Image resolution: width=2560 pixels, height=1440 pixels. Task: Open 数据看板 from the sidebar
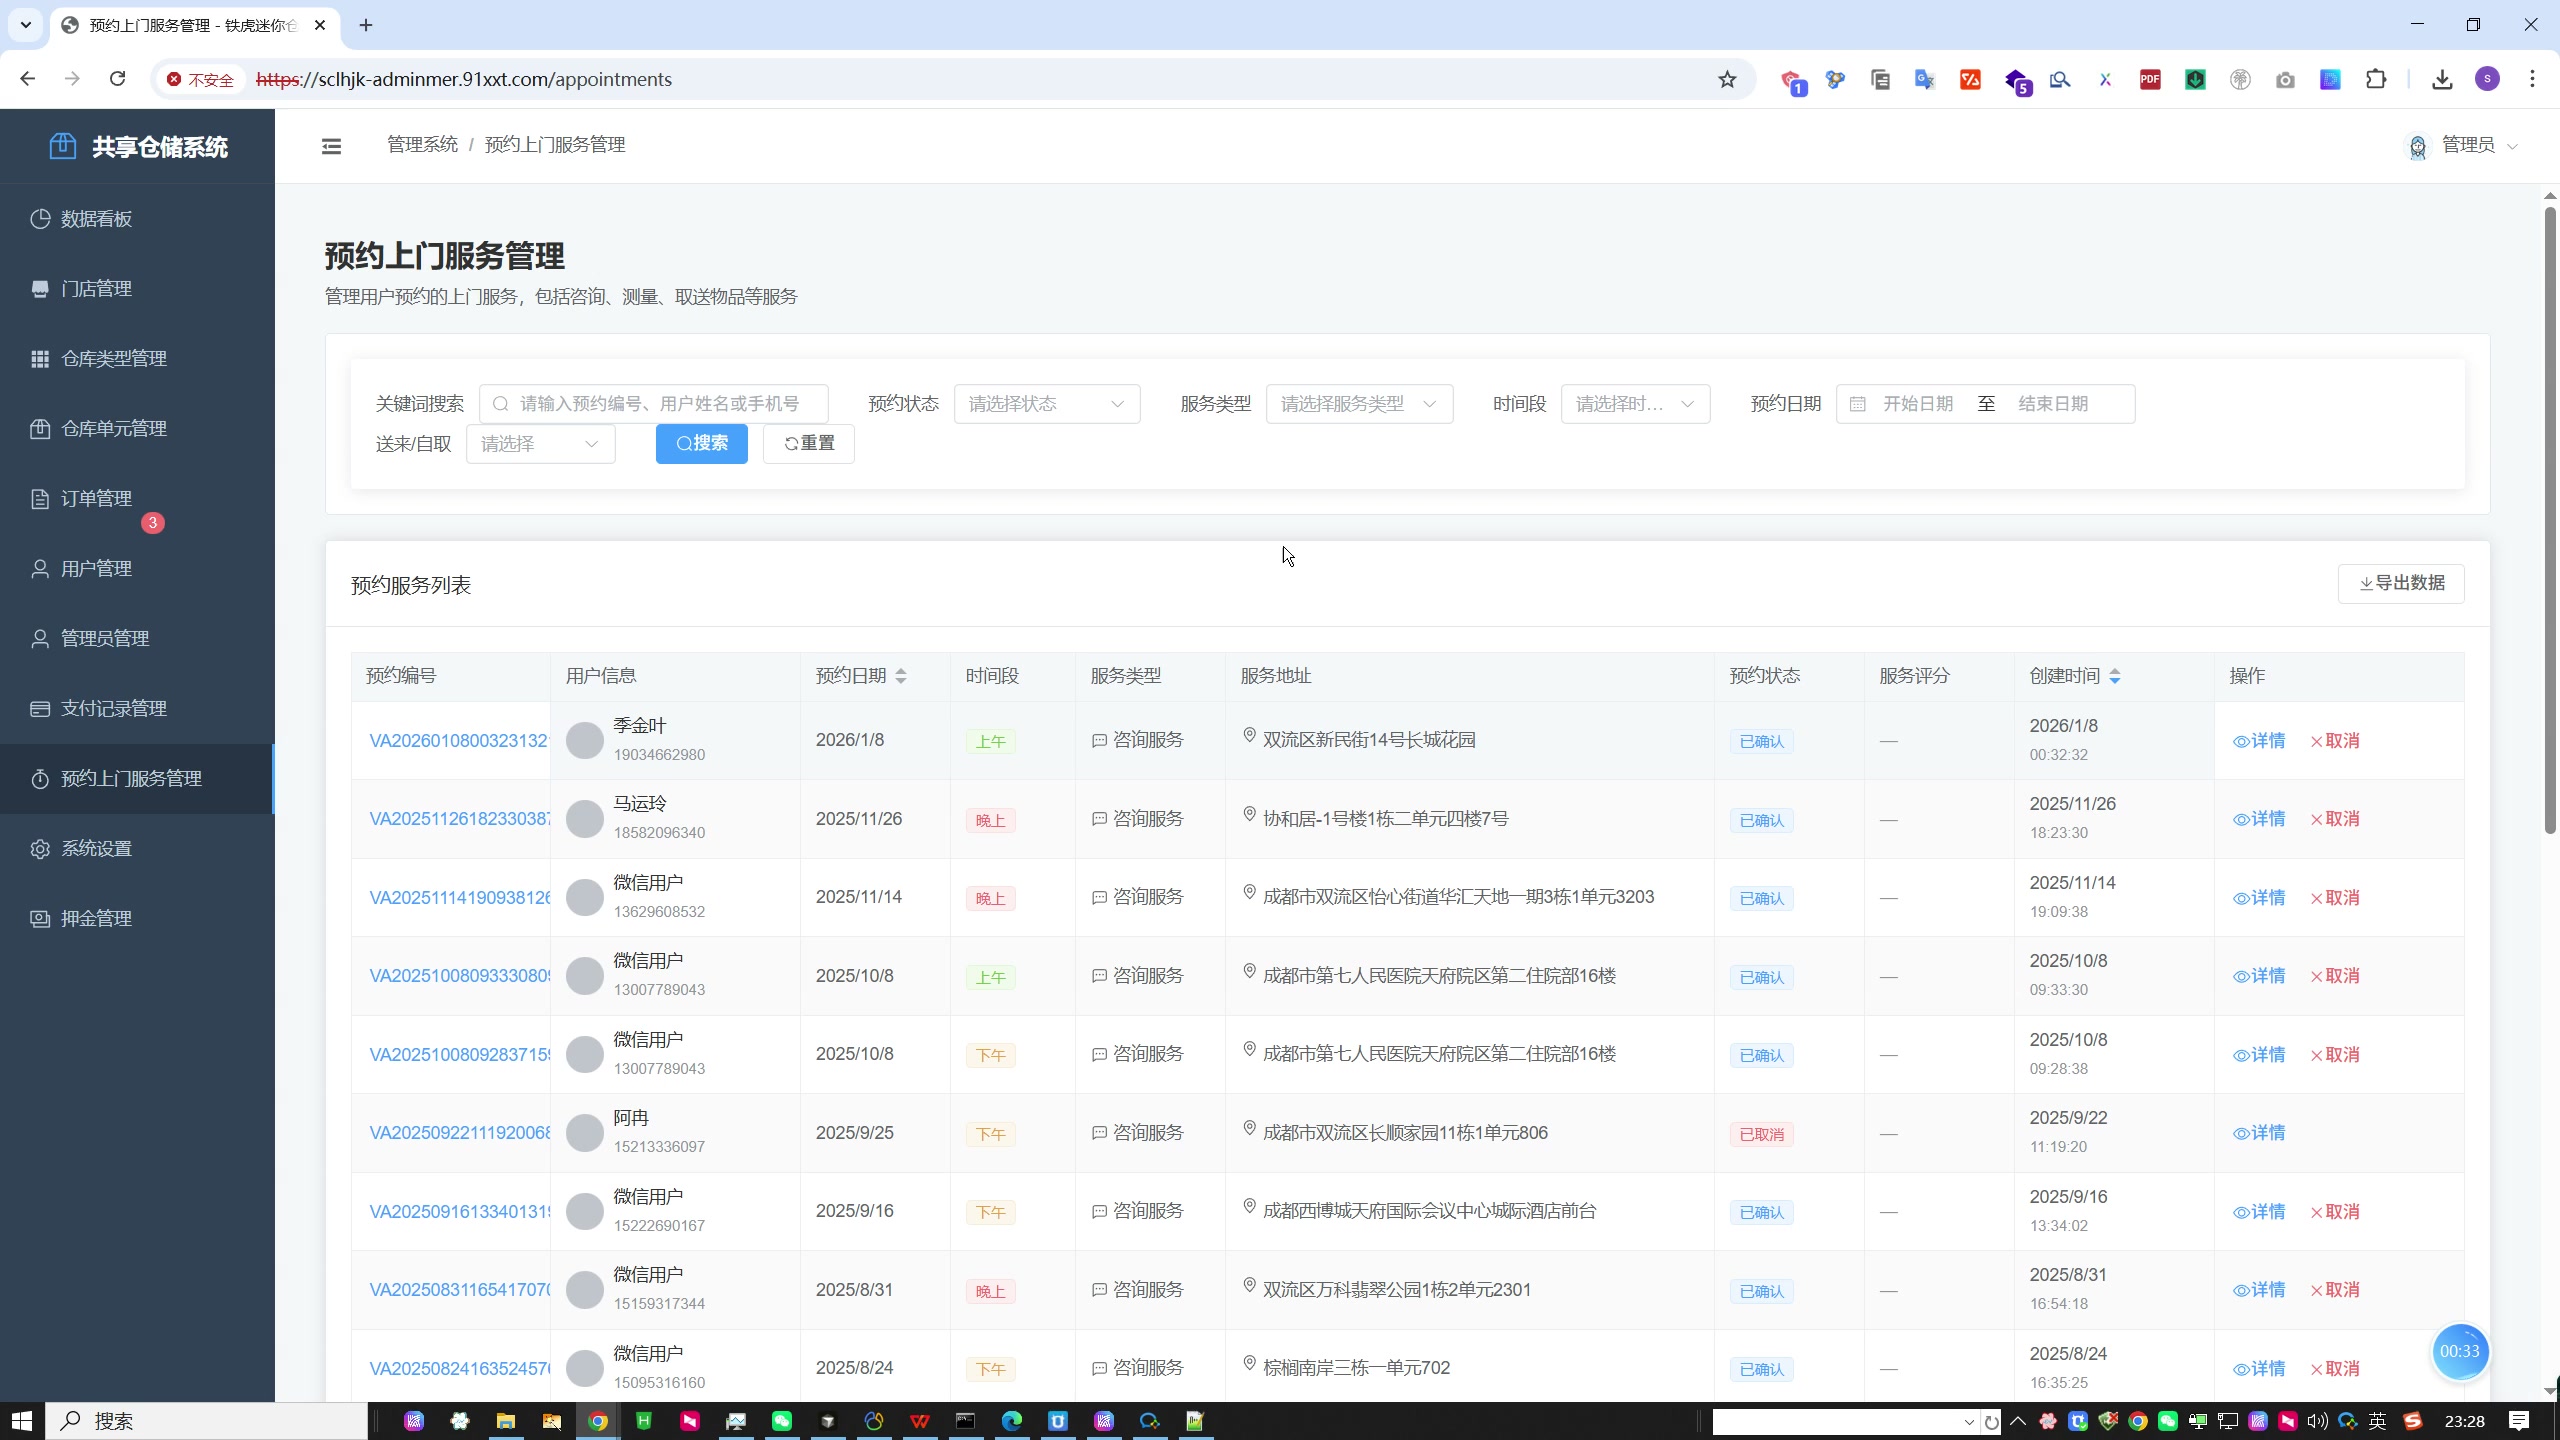point(96,219)
